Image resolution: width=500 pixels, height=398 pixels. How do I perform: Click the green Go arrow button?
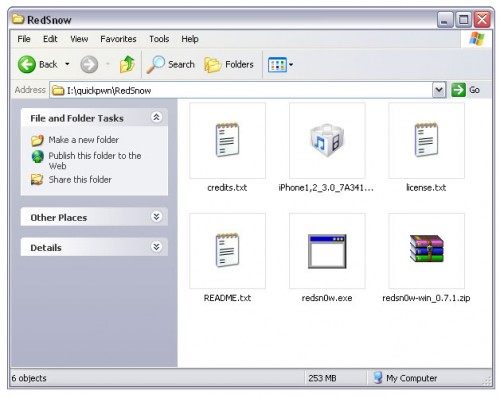(x=458, y=90)
